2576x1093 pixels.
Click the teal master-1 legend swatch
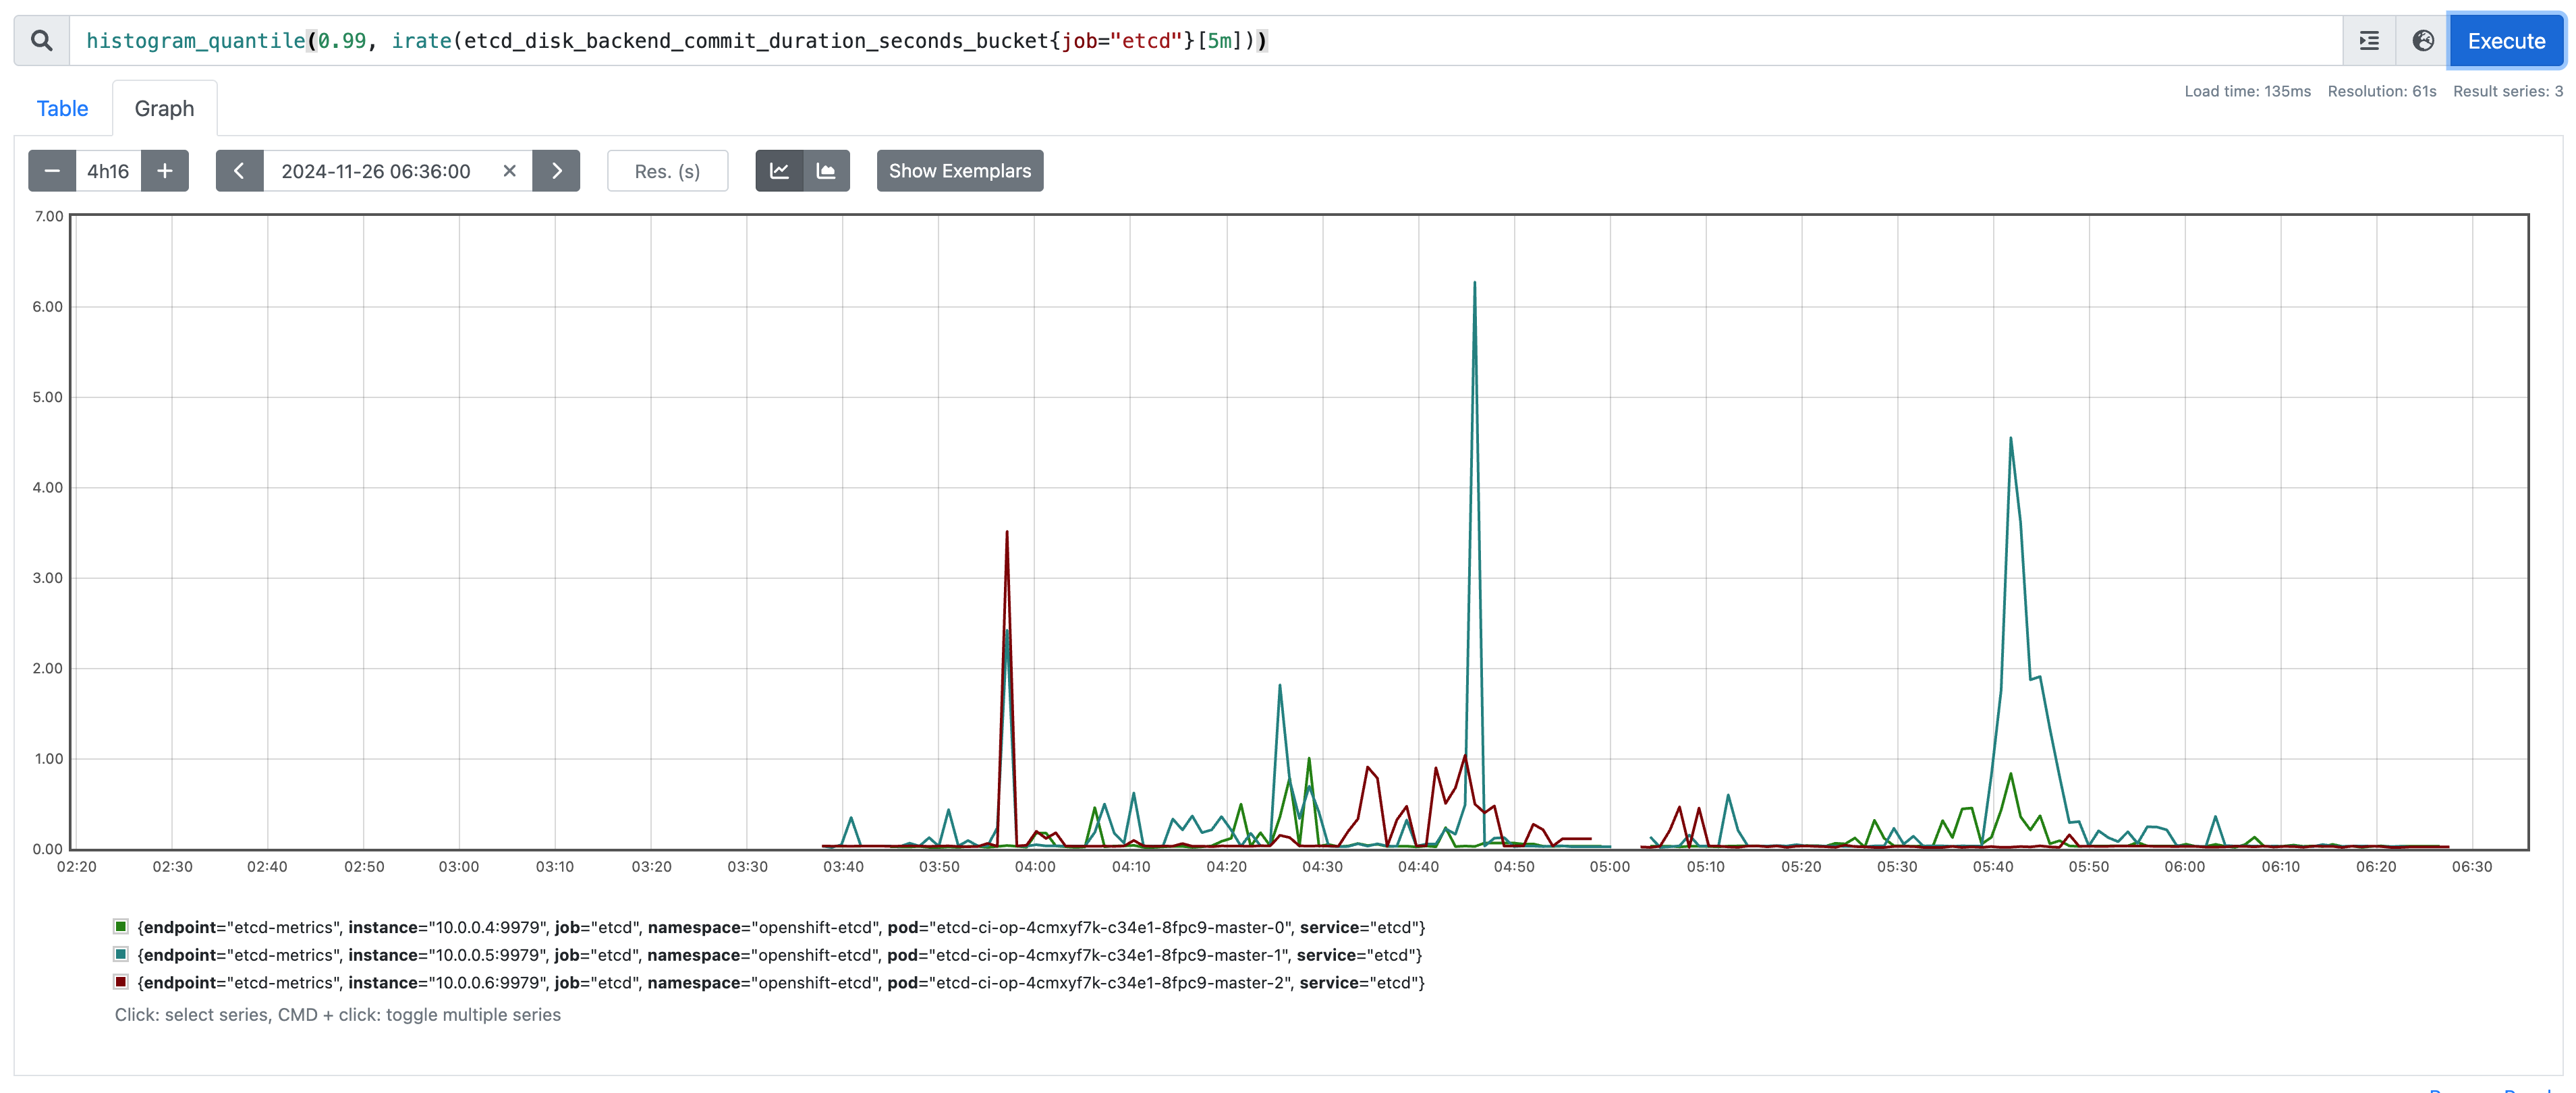click(x=121, y=955)
